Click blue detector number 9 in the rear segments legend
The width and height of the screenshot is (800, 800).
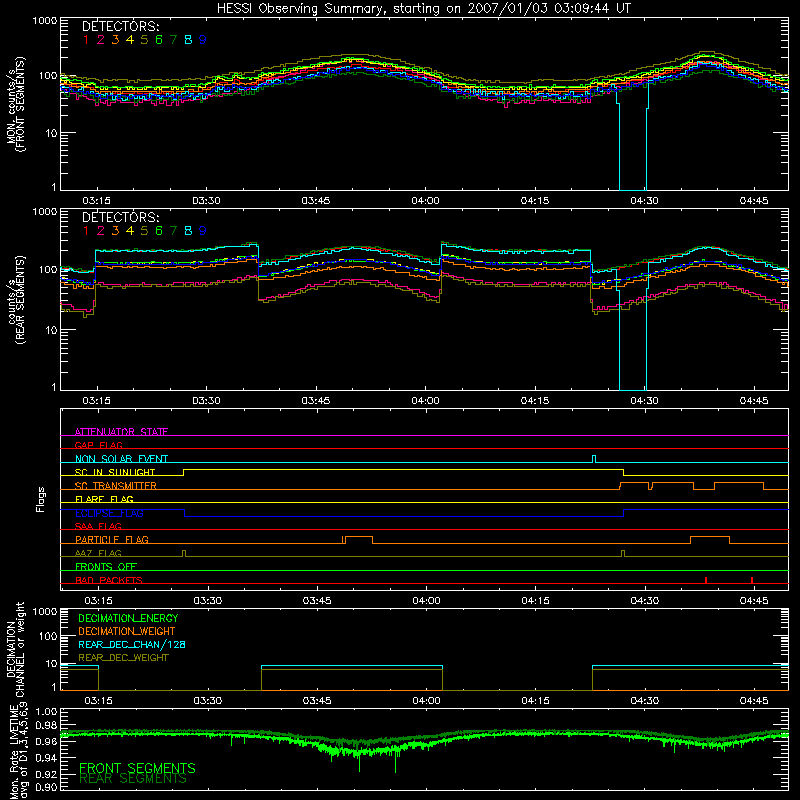[x=203, y=231]
